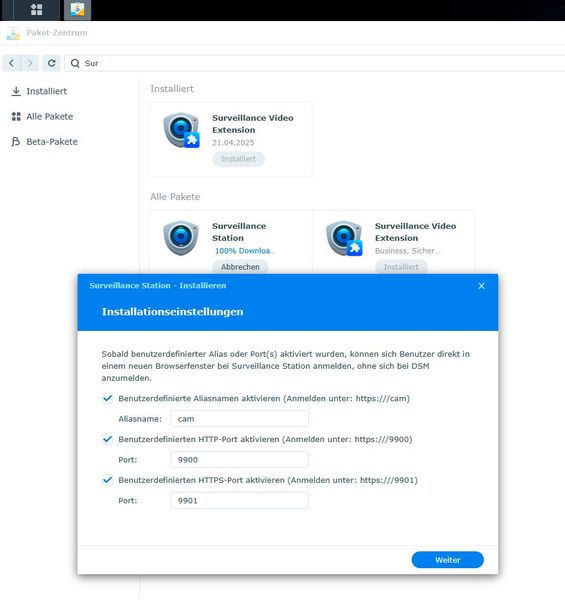This screenshot has height=600, width=565.
Task: Click the Alle Pakete grid icon
Action: tap(16, 116)
